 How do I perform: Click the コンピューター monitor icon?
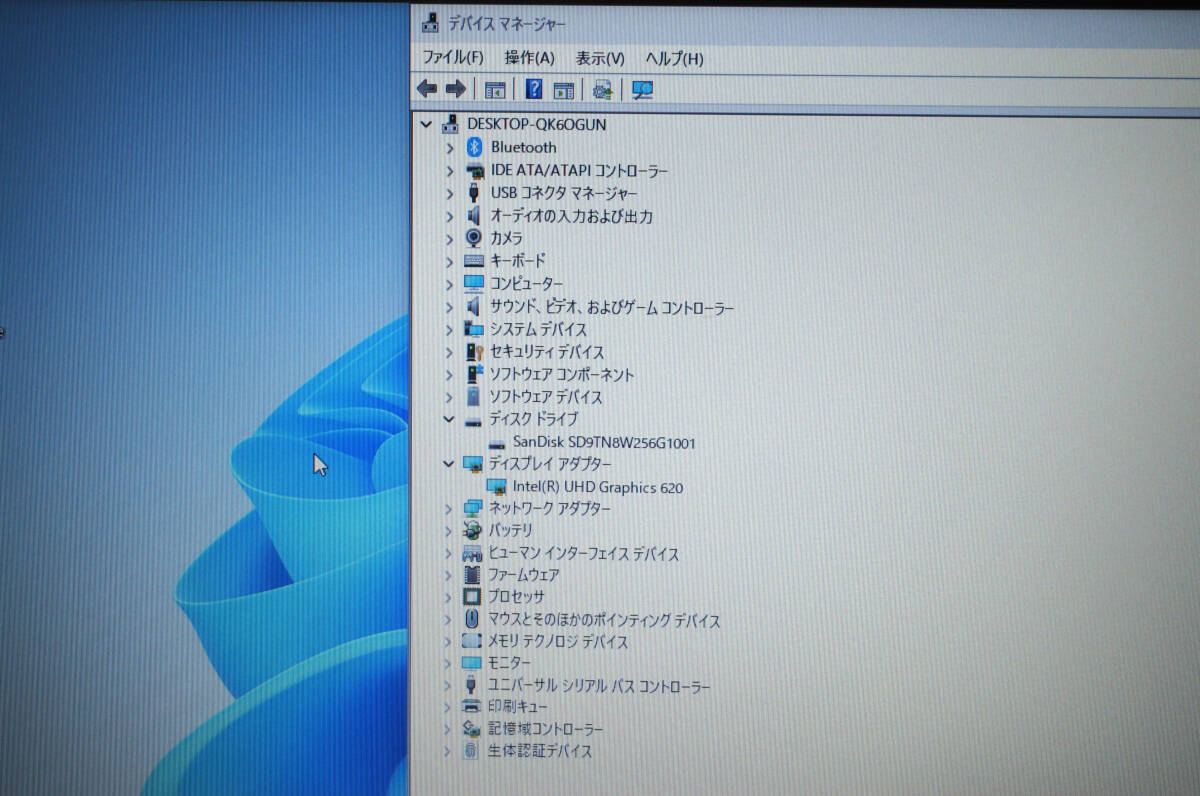point(474,283)
